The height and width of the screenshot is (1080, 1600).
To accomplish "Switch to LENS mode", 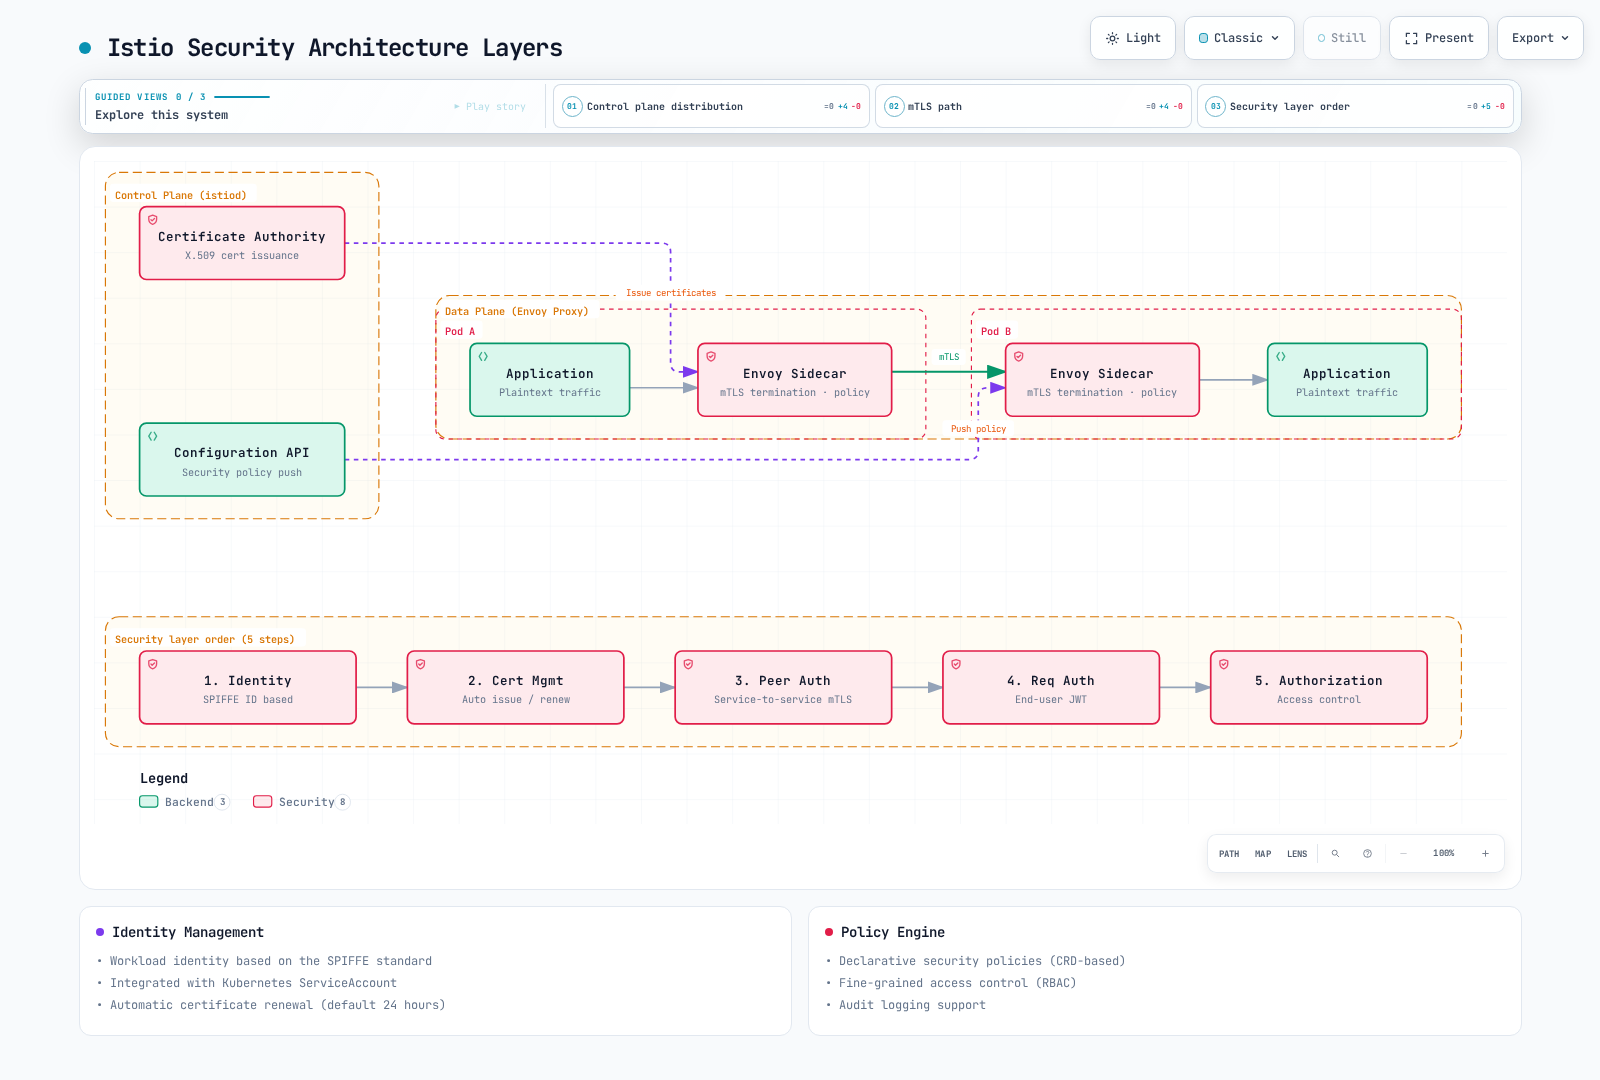I will (x=1297, y=854).
